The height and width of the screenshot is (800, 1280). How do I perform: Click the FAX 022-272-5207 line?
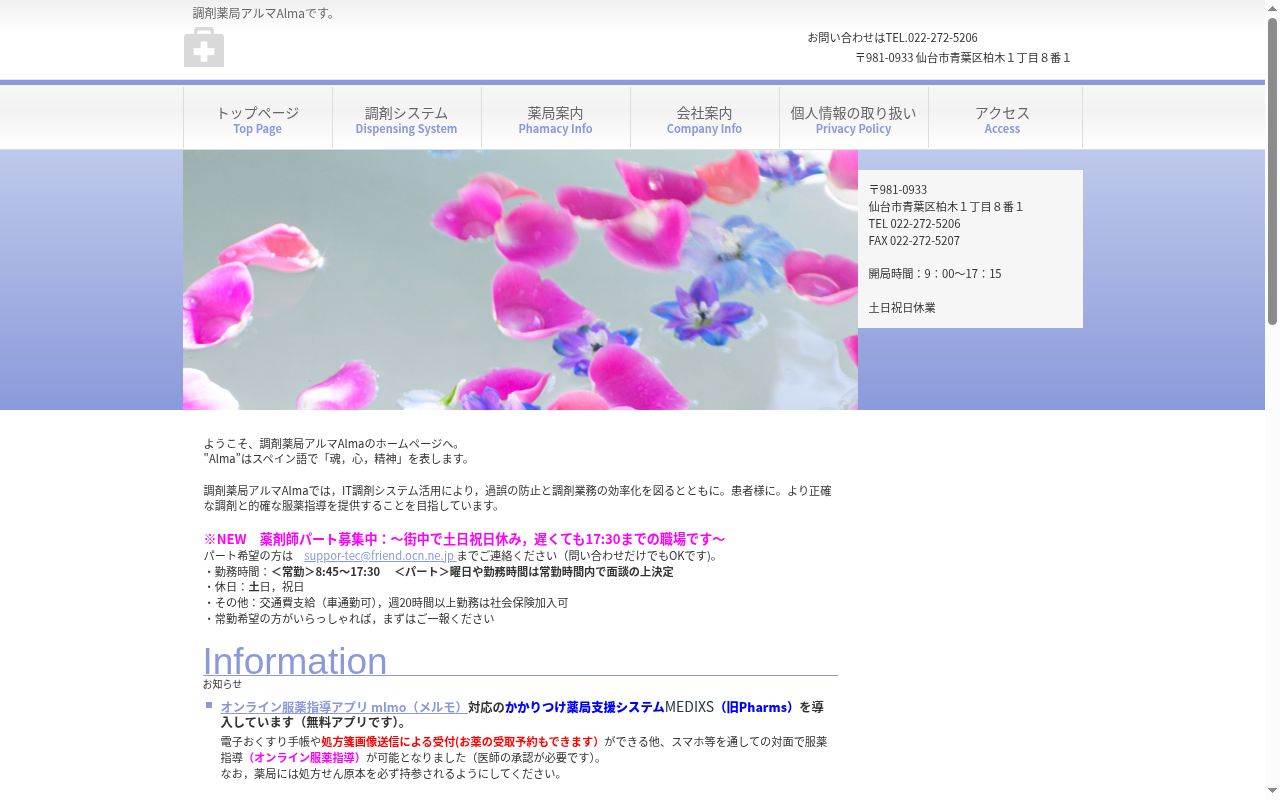coord(914,241)
